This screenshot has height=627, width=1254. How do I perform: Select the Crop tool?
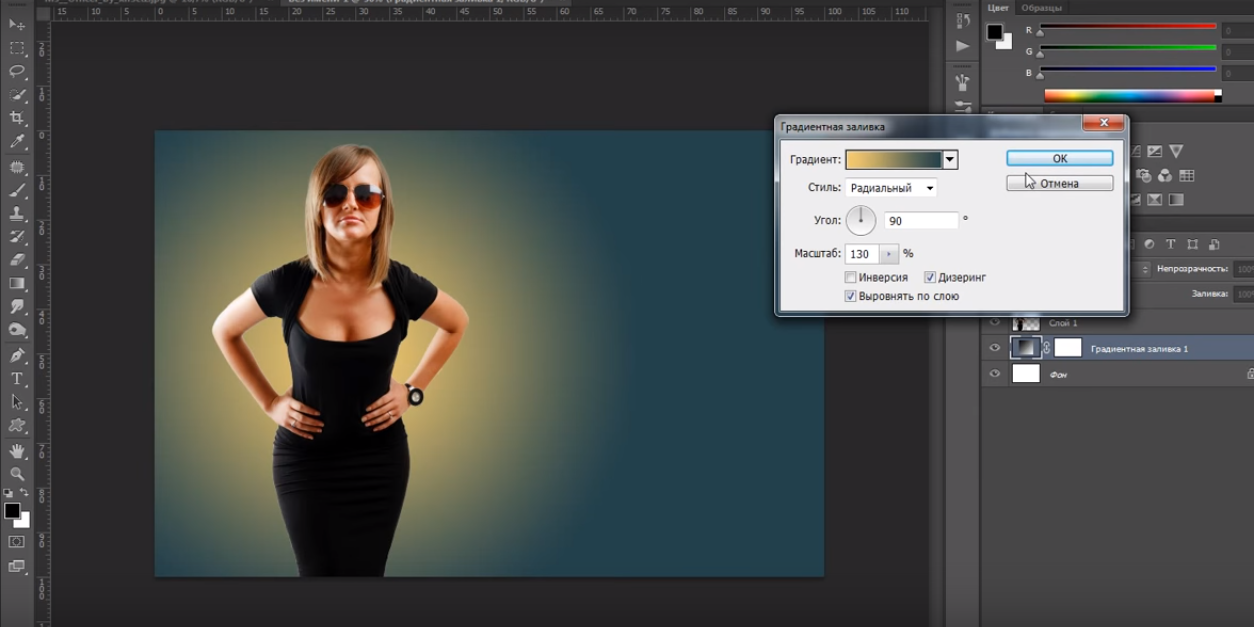point(17,118)
